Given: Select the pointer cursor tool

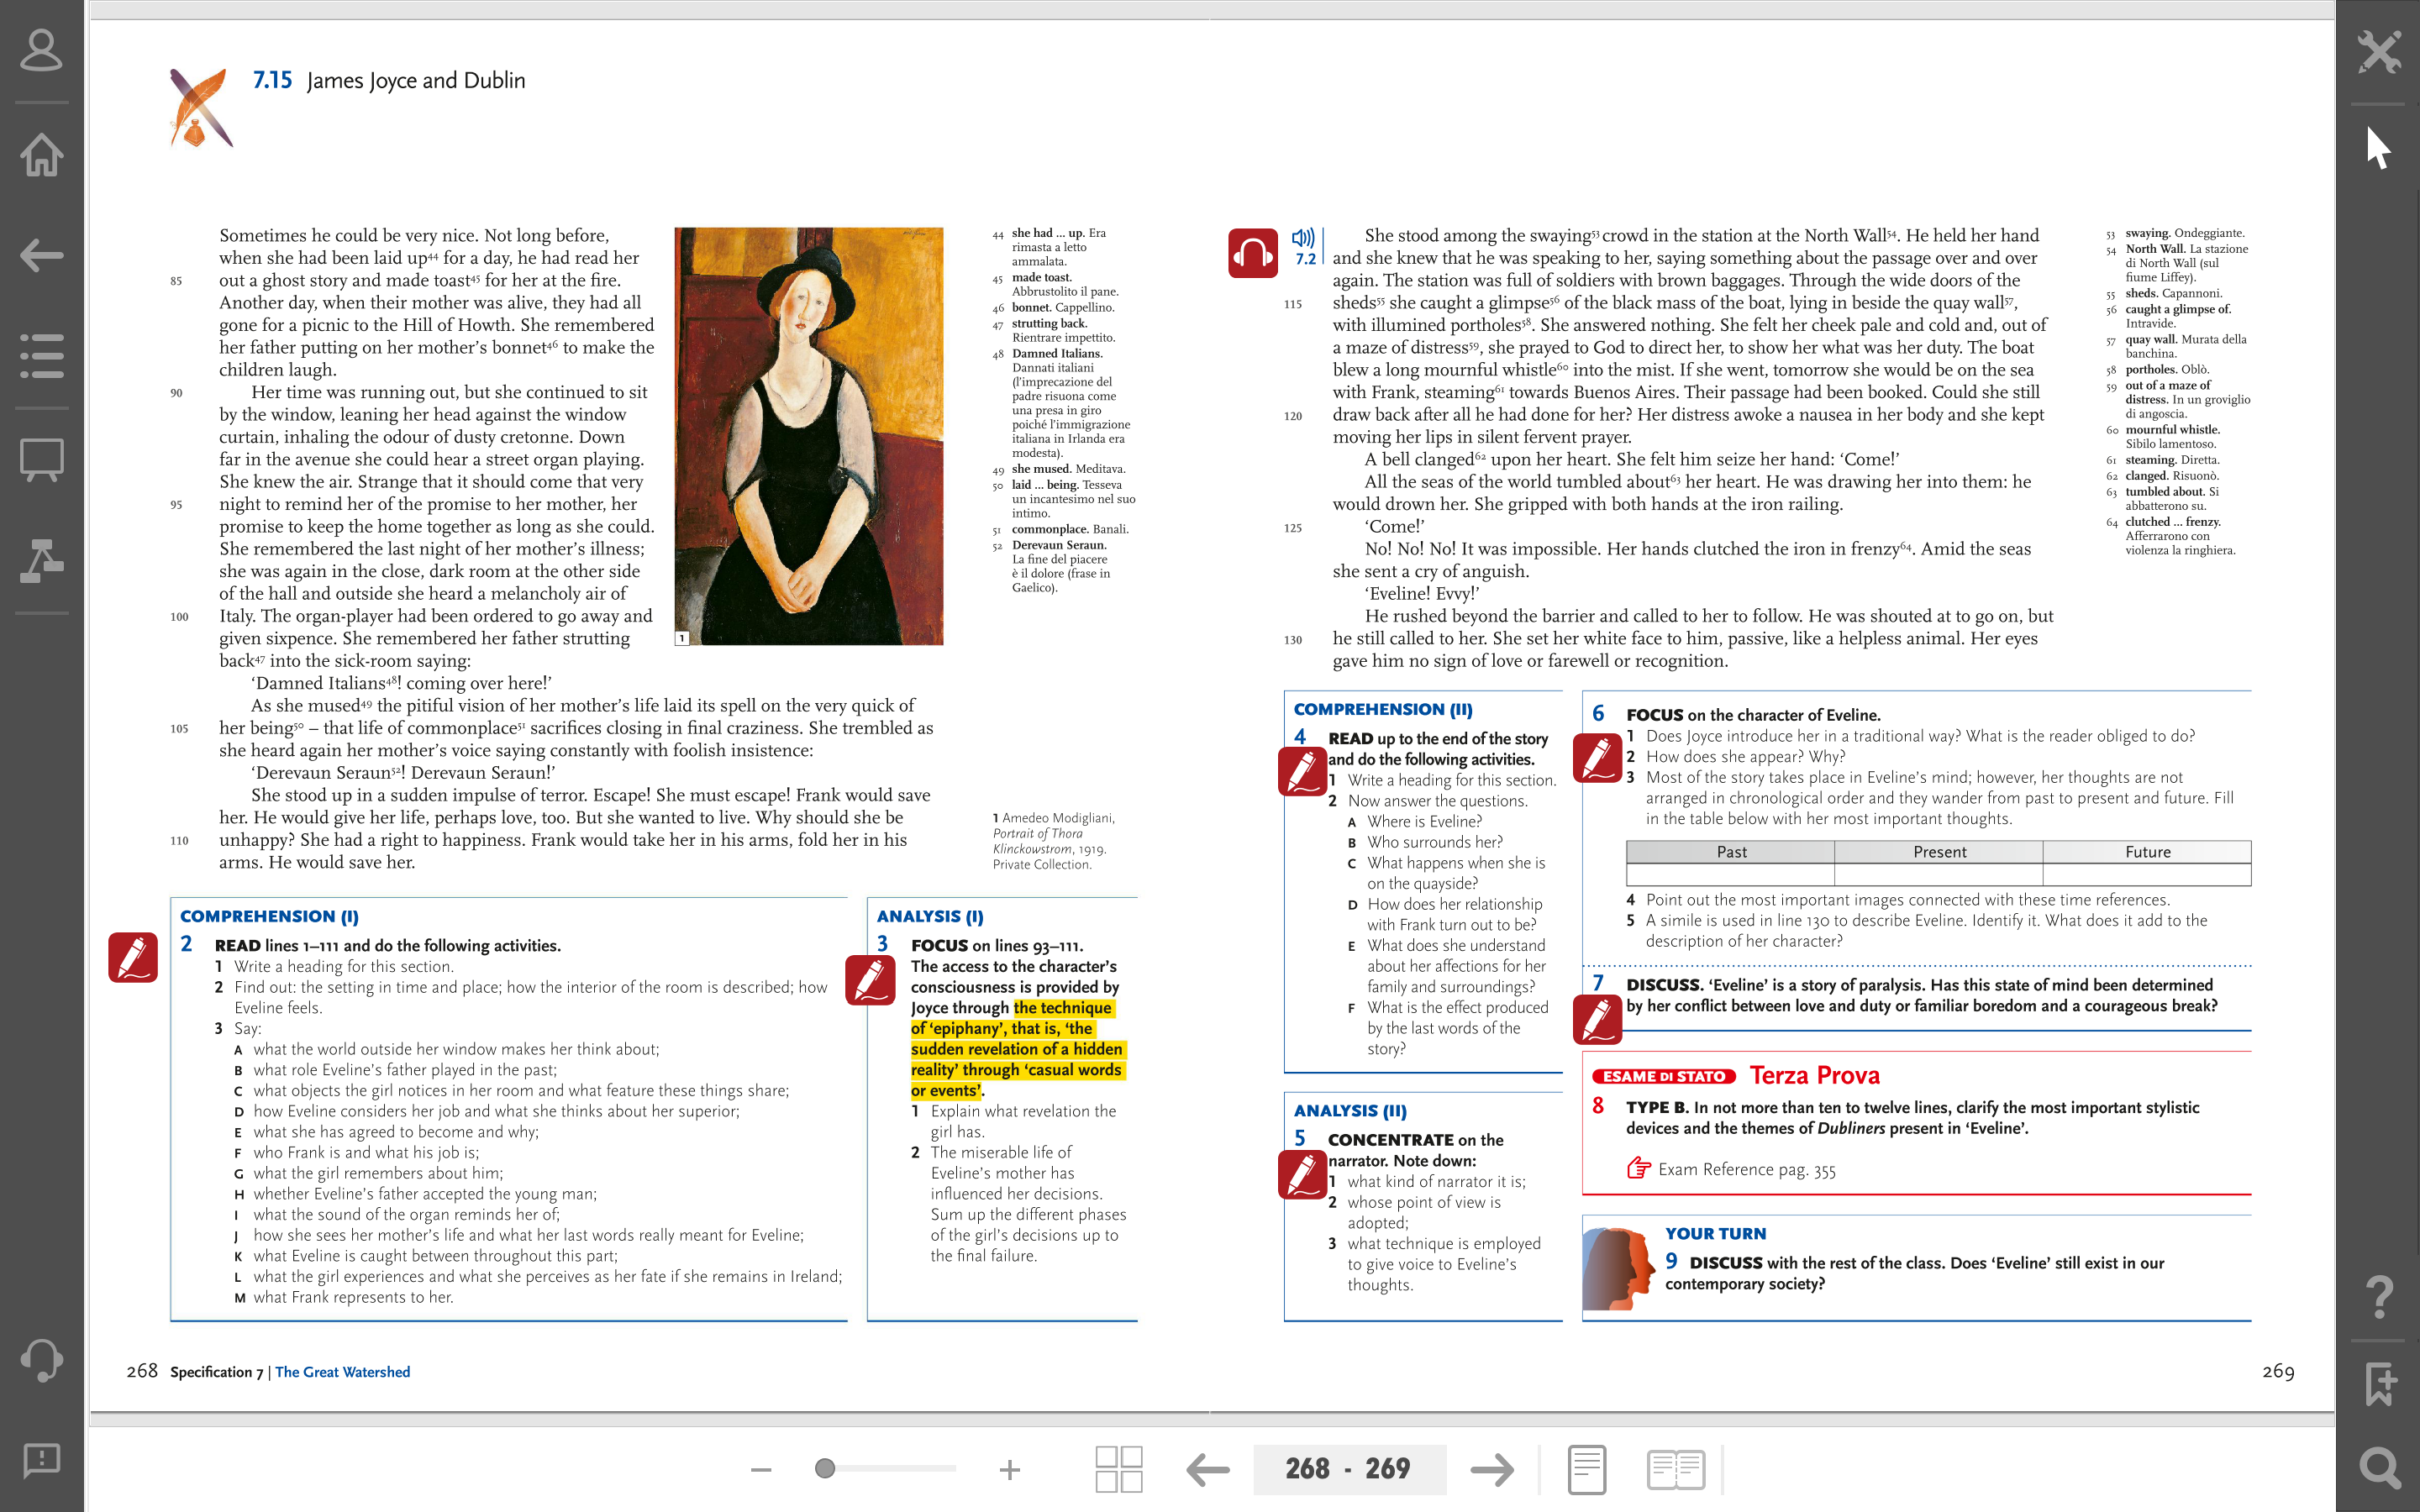Looking at the screenshot, I should click(x=2379, y=148).
